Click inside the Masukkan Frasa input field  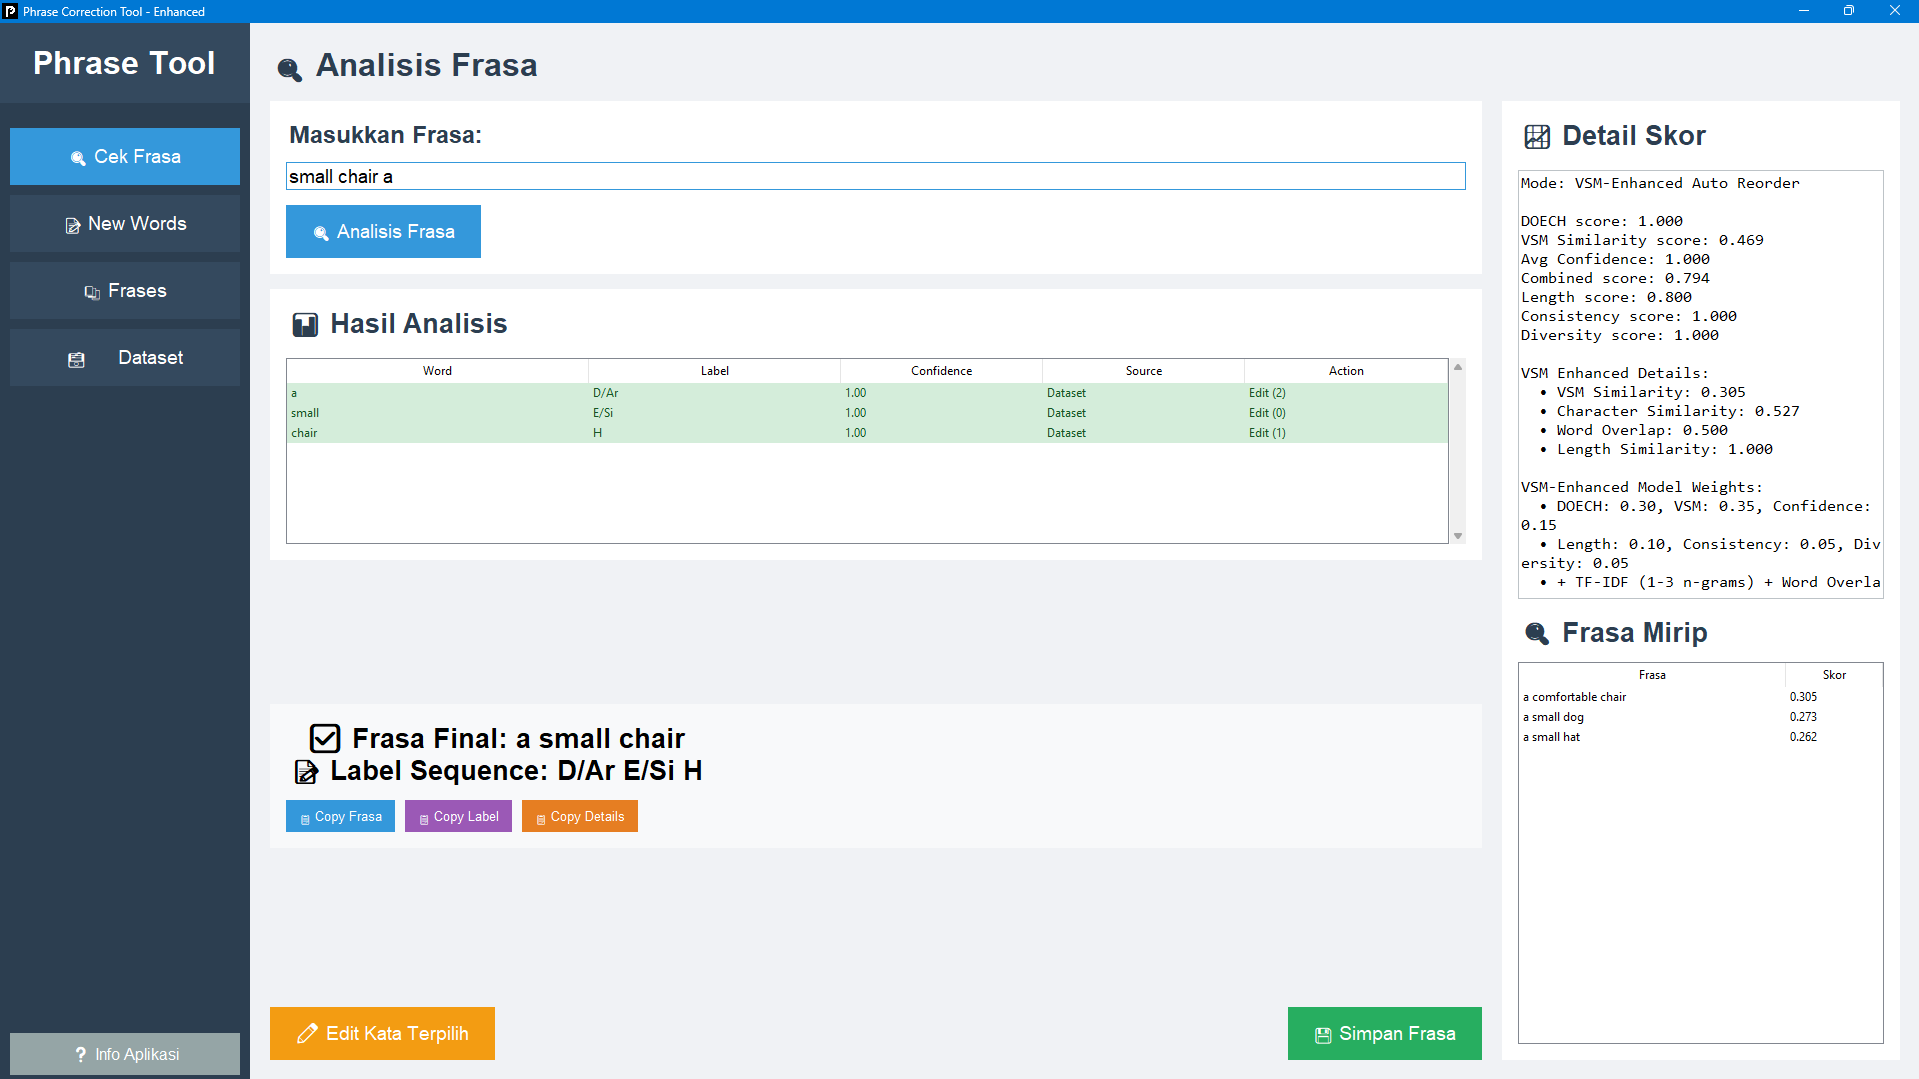[875, 176]
